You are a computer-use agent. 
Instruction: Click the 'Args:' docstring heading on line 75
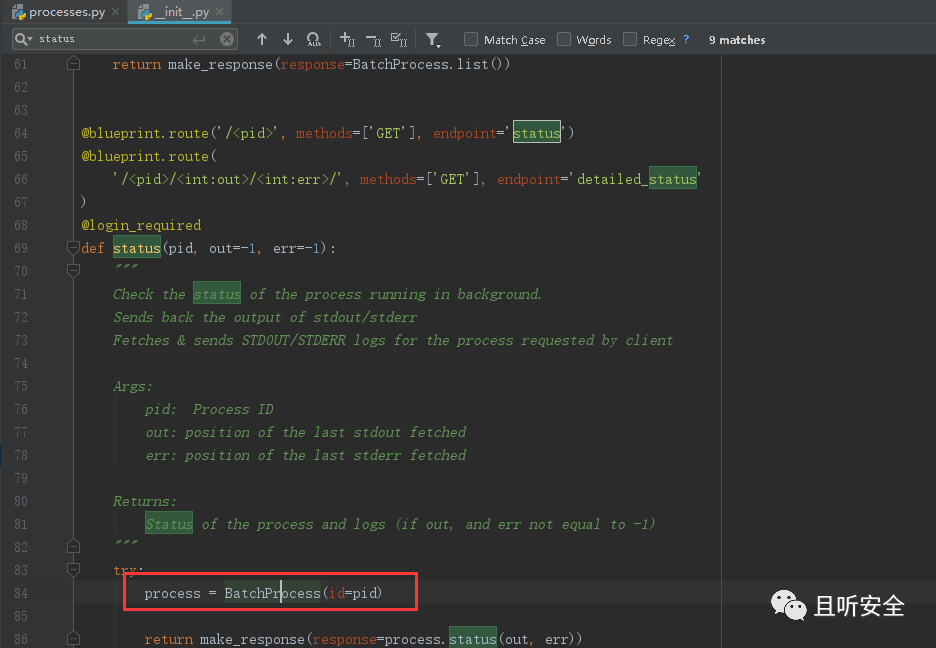pyautogui.click(x=133, y=386)
